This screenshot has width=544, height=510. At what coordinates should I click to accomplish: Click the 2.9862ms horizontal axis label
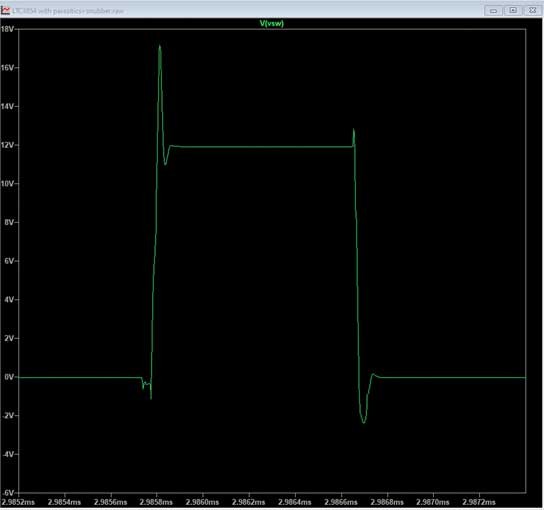pyautogui.click(x=248, y=502)
